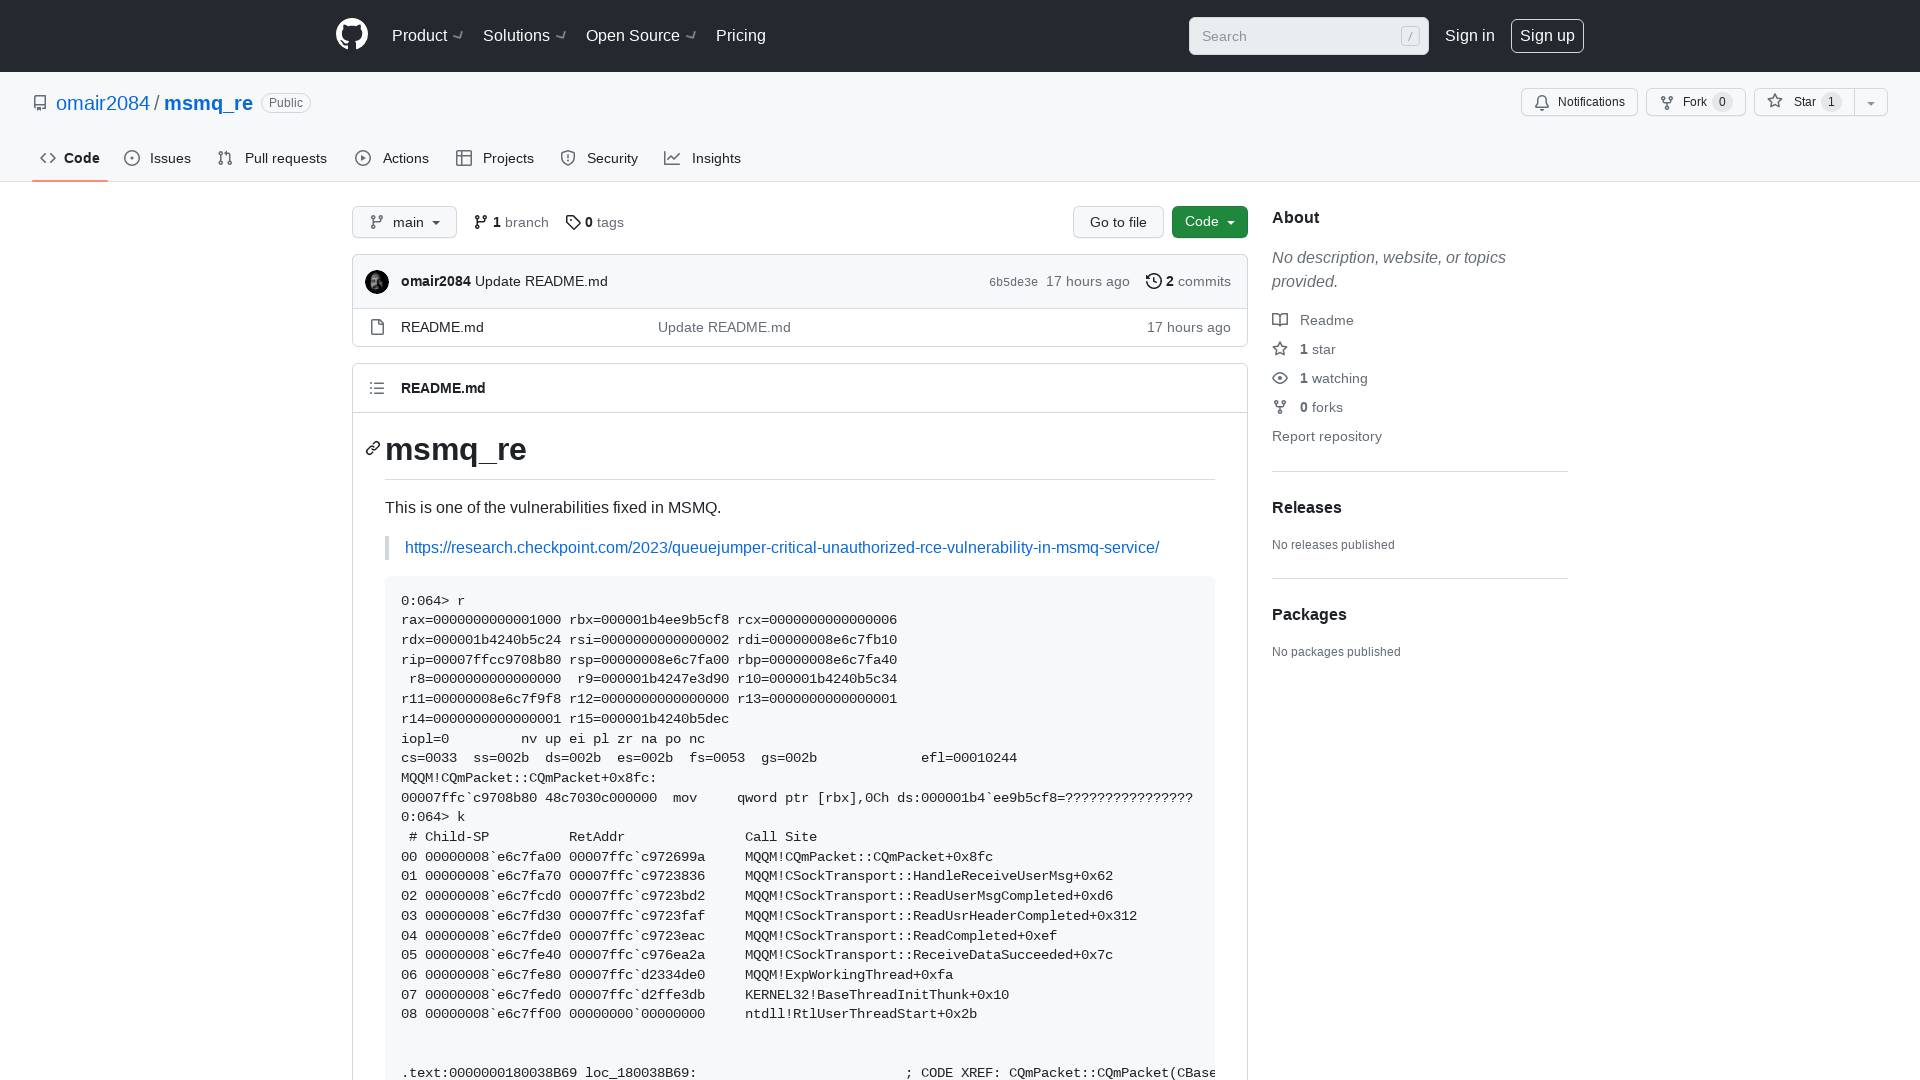1920x1080 pixels.
Task: Expand the Open Source menu
Action: coord(640,36)
